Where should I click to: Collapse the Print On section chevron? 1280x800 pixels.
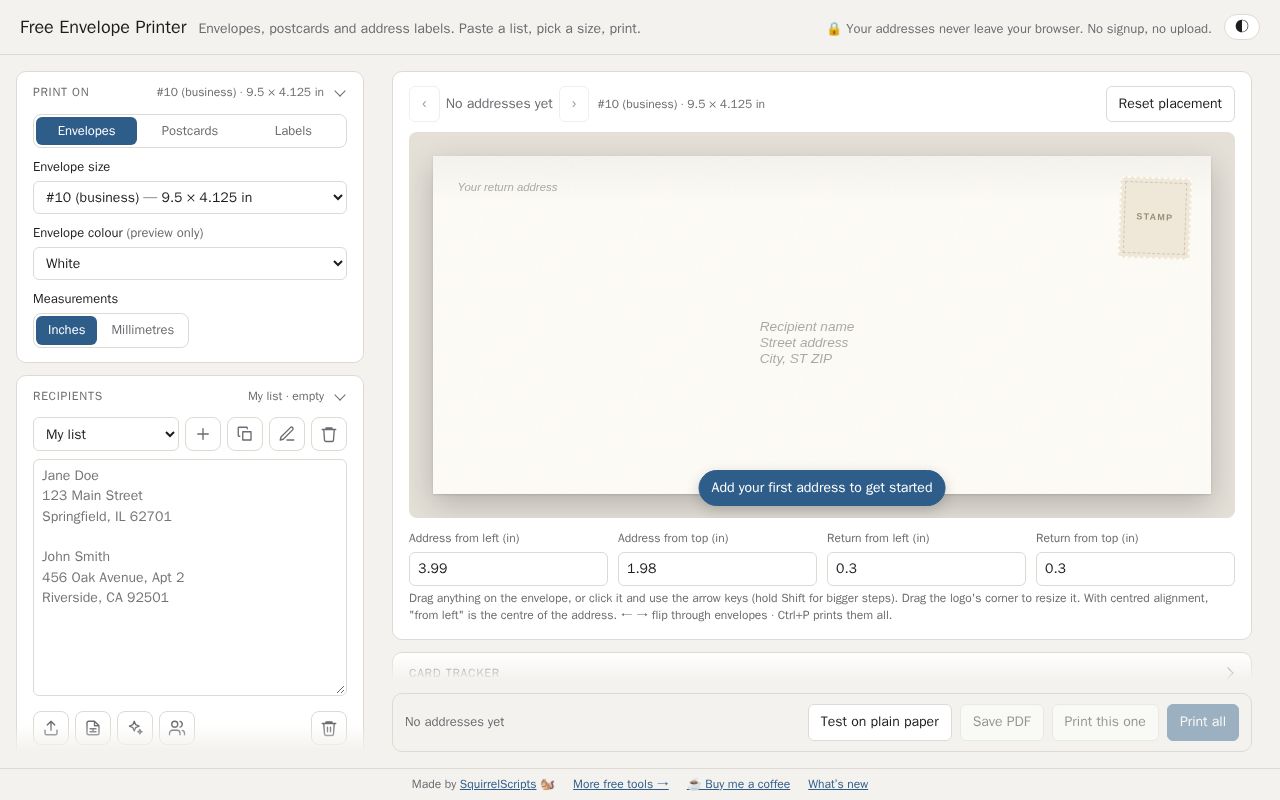pos(340,93)
